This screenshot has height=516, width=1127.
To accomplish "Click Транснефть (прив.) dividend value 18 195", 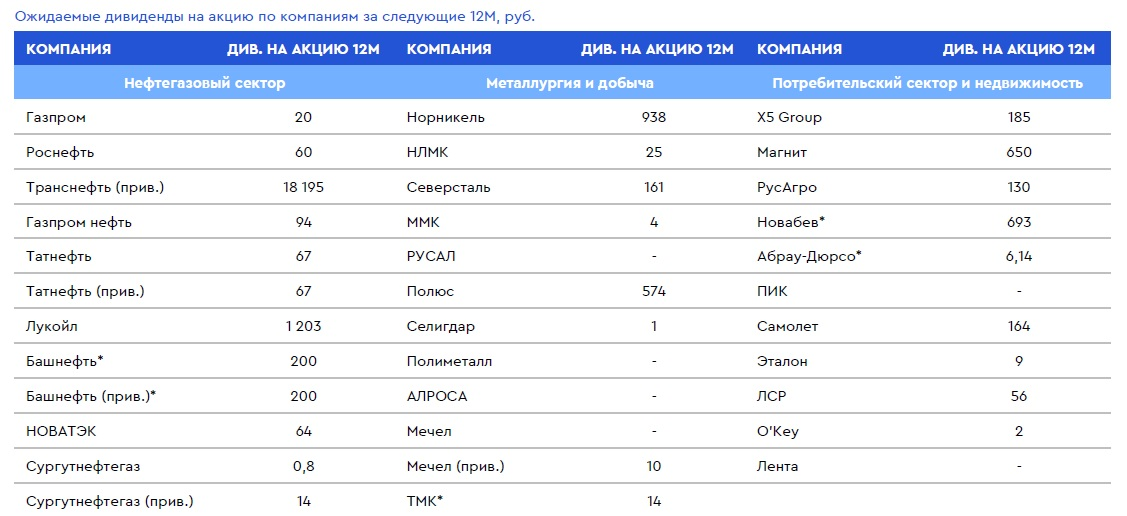I will click(x=303, y=188).
